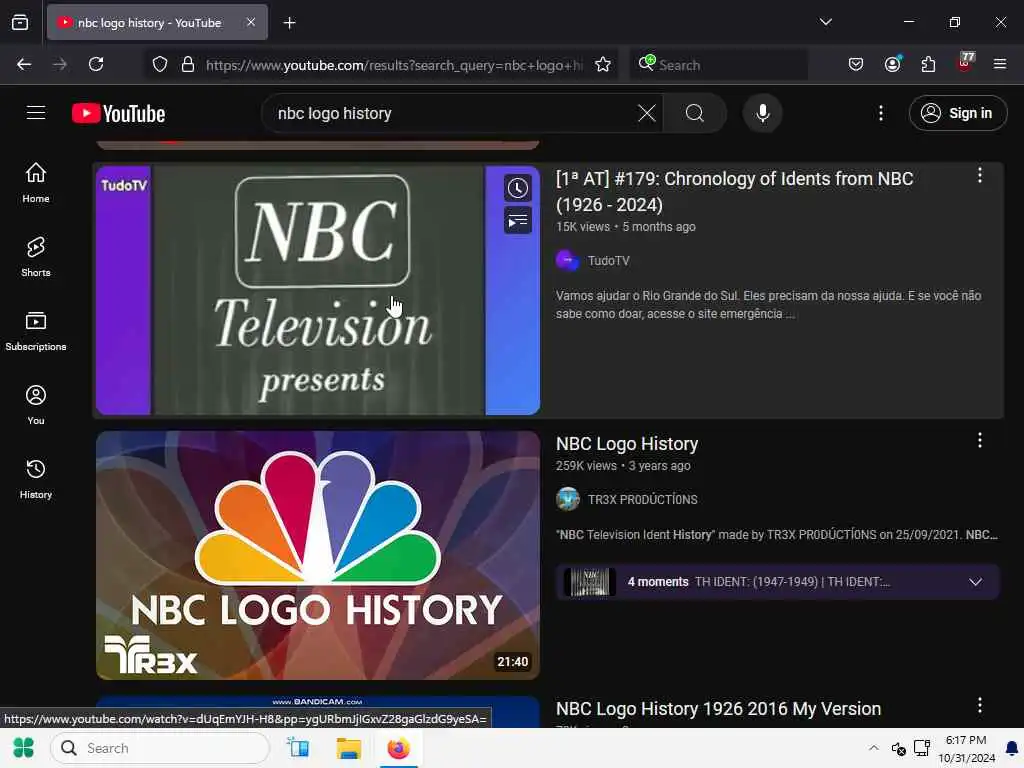Click the TR3X PRODUCTIONS channel avatar

[568, 500]
